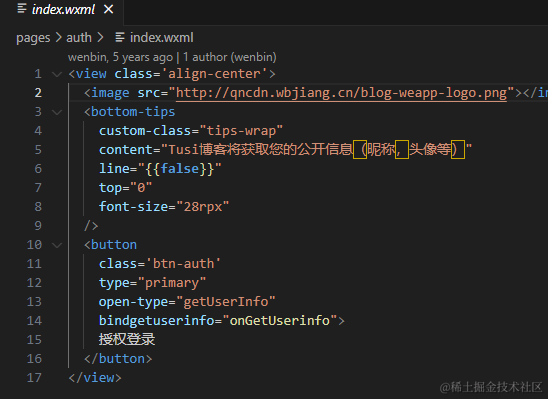The height and width of the screenshot is (399, 548).
Task: Click line number 17 in the gutter
Action: tap(34, 378)
